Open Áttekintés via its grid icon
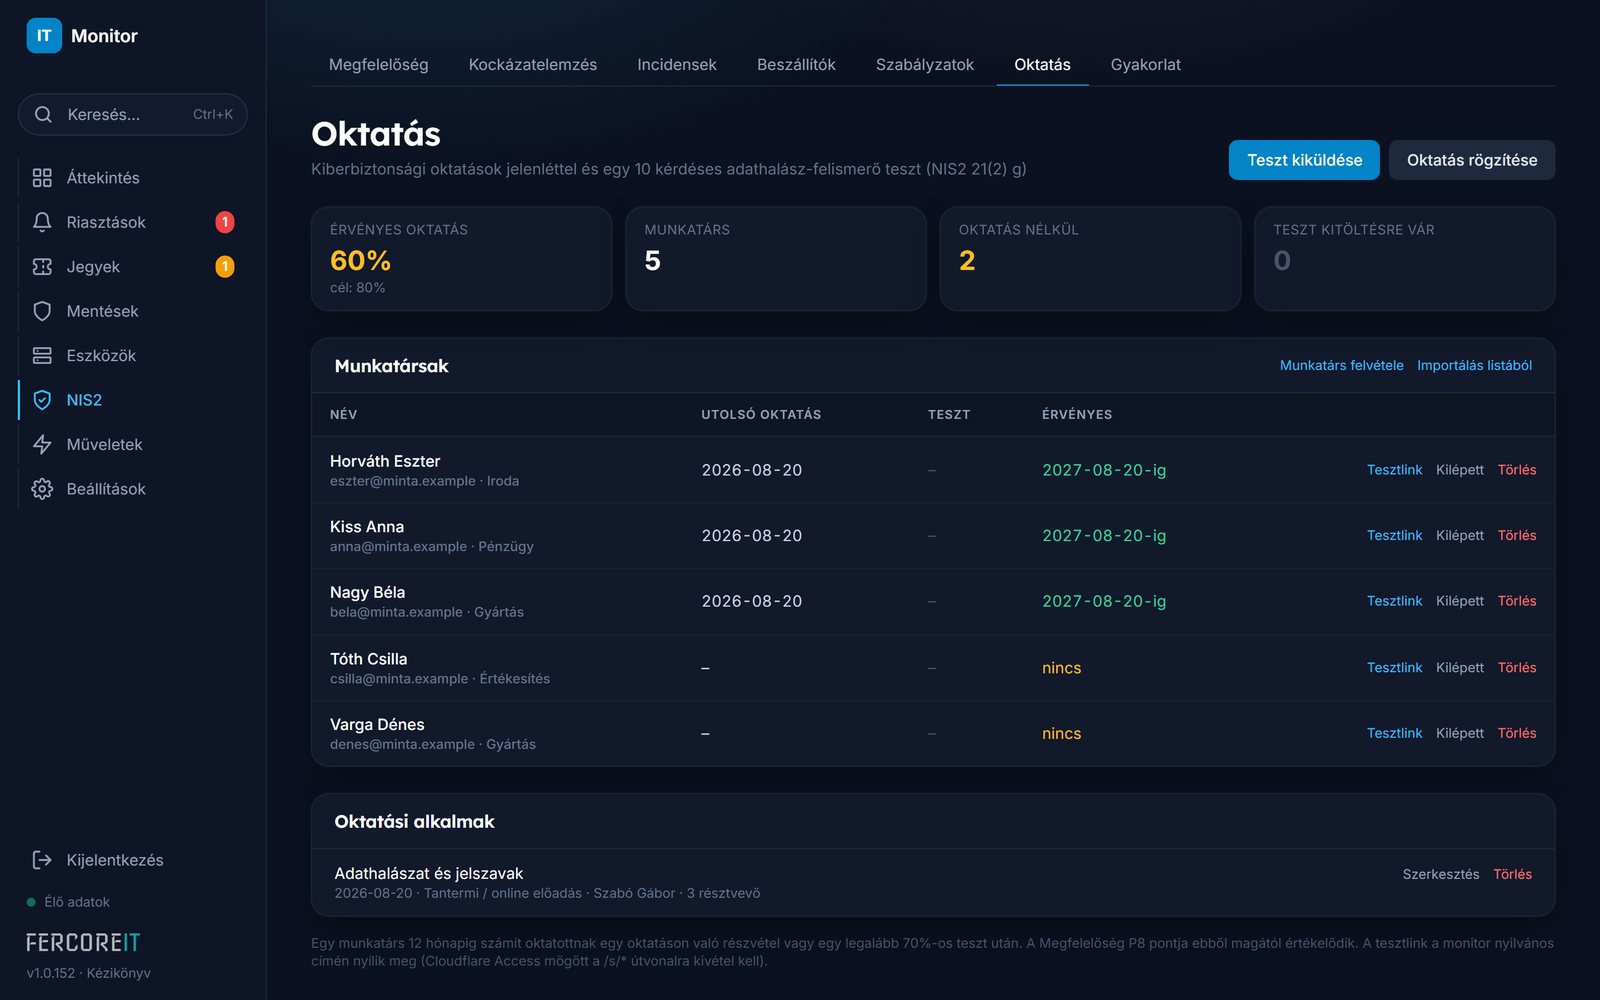The width and height of the screenshot is (1600, 1000). coord(42,178)
